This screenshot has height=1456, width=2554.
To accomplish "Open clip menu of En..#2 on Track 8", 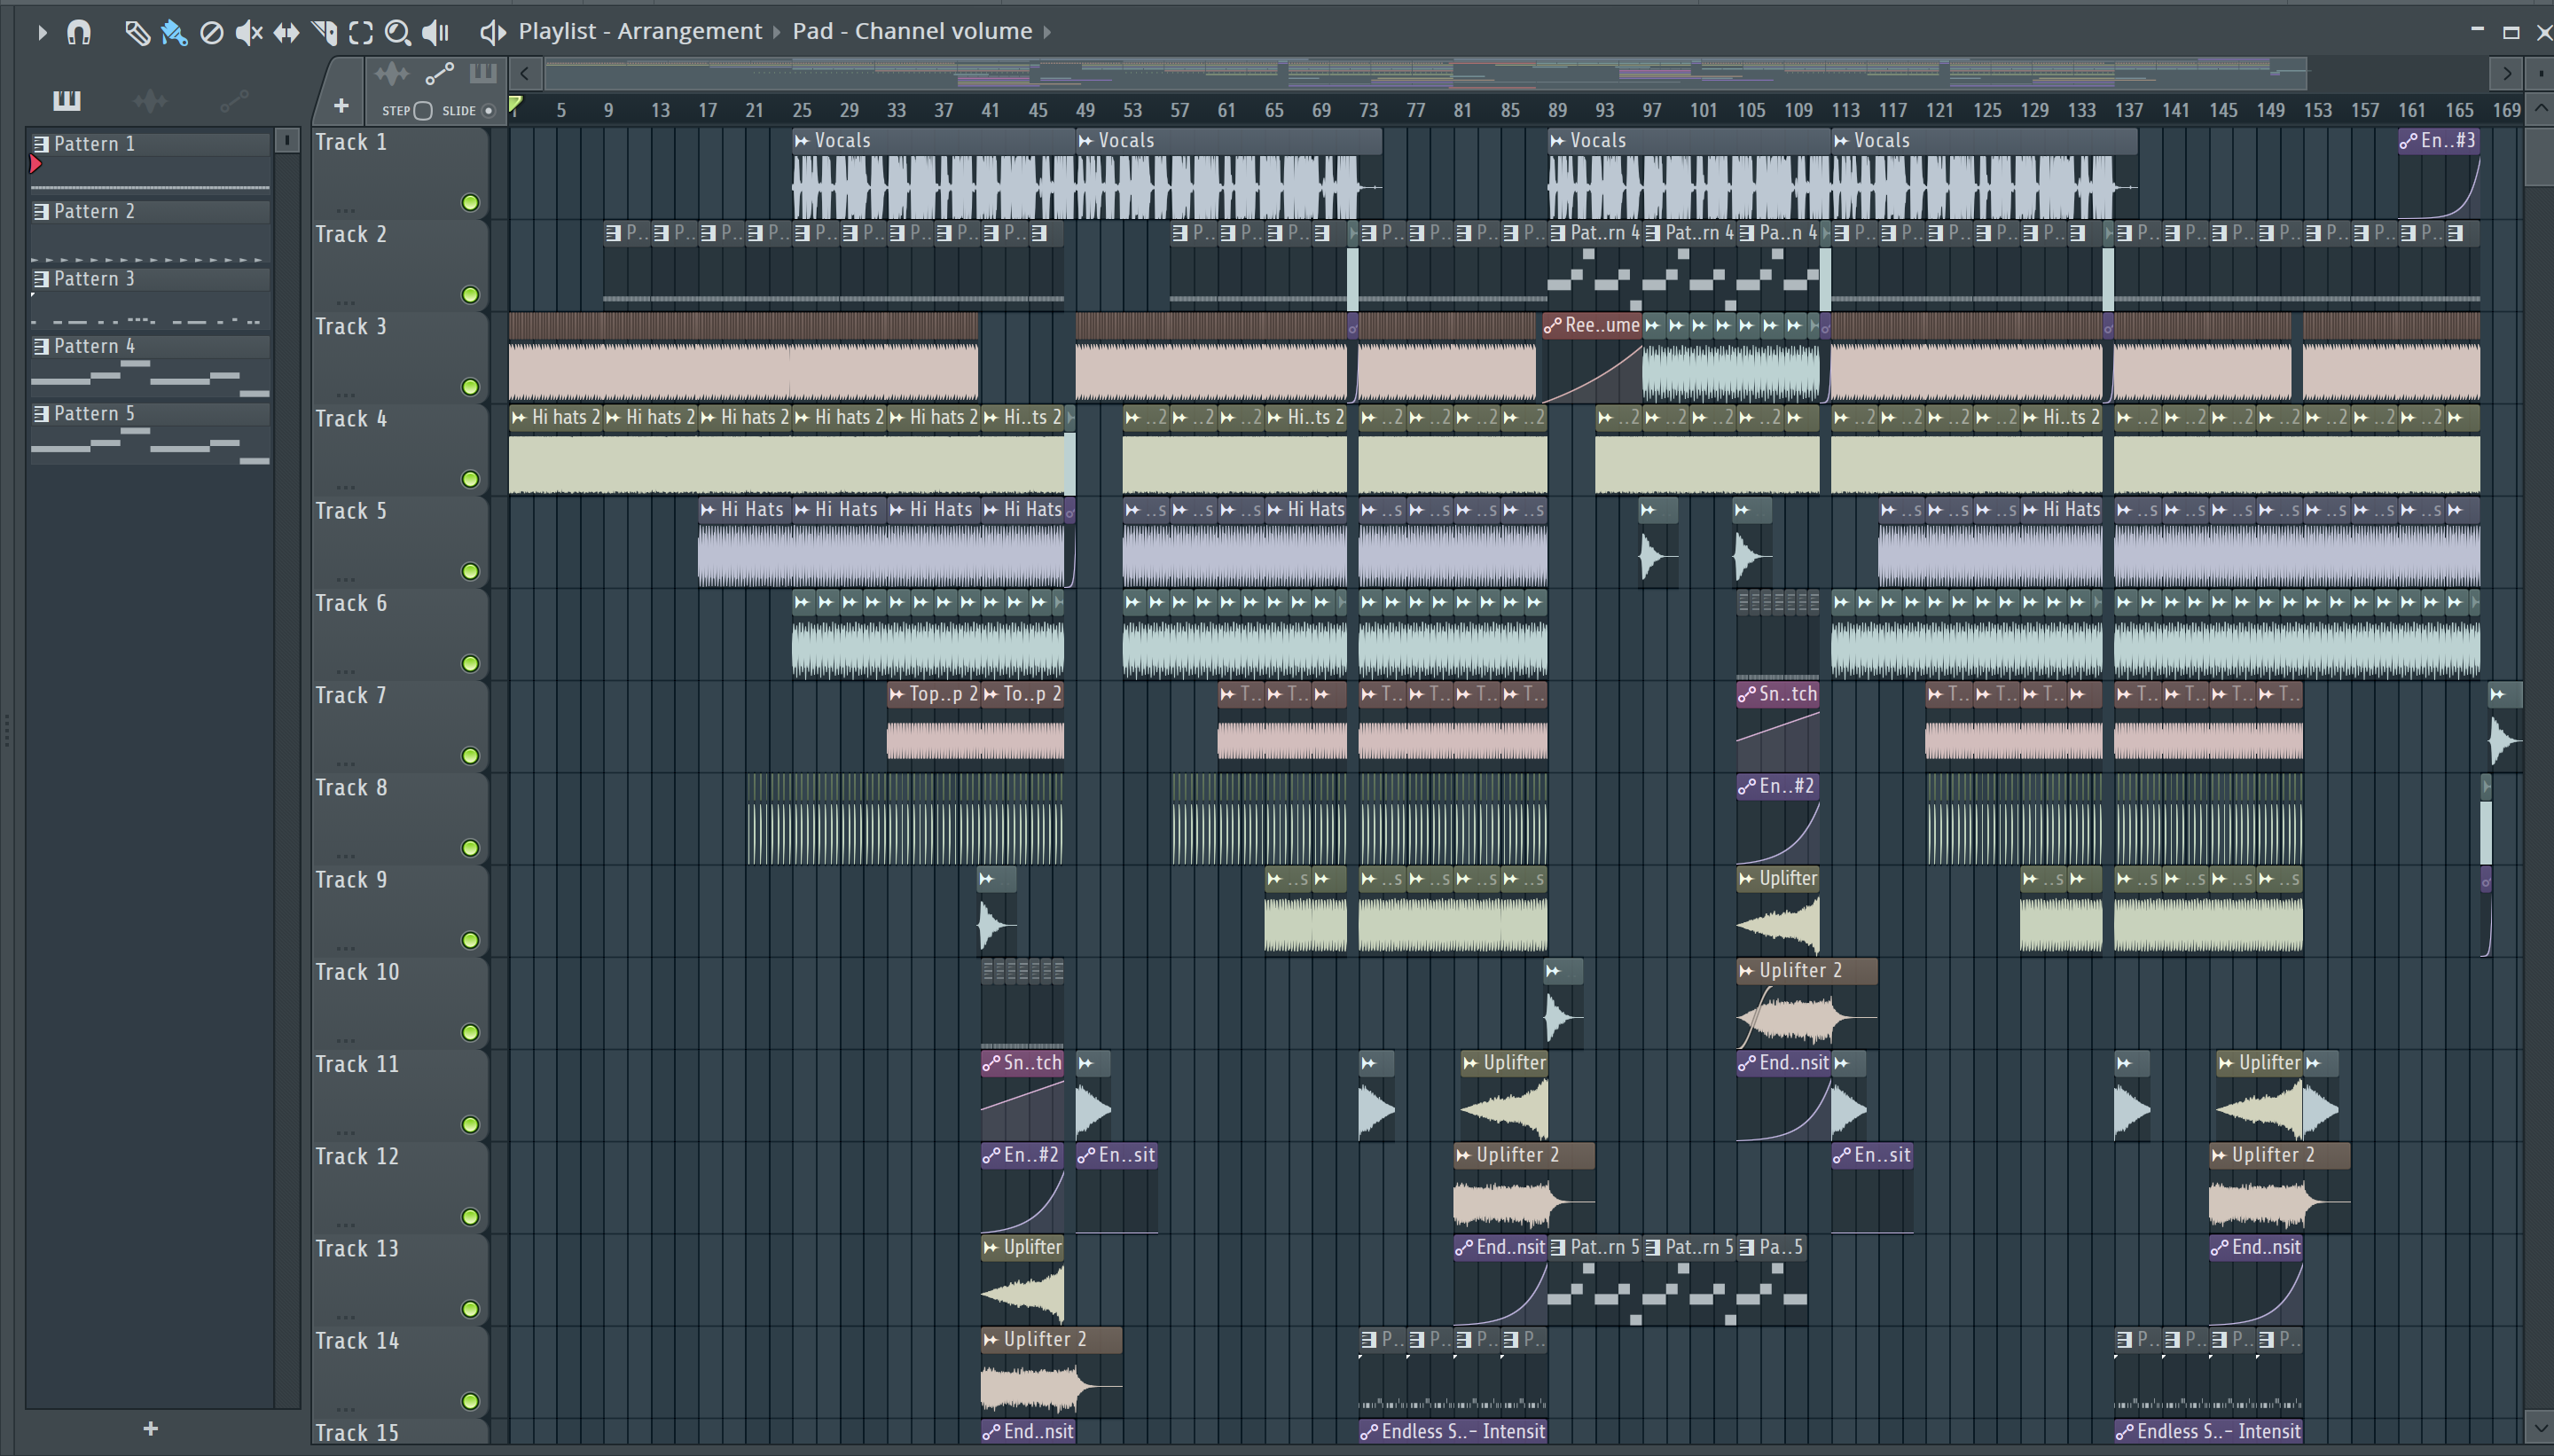I will [x=1746, y=787].
